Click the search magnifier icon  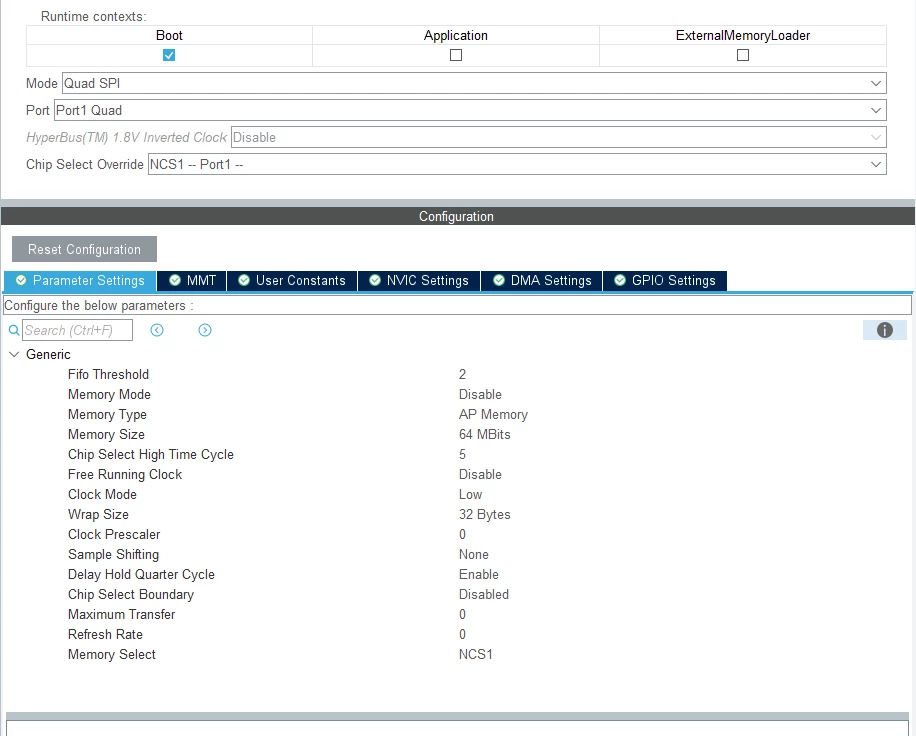14,330
